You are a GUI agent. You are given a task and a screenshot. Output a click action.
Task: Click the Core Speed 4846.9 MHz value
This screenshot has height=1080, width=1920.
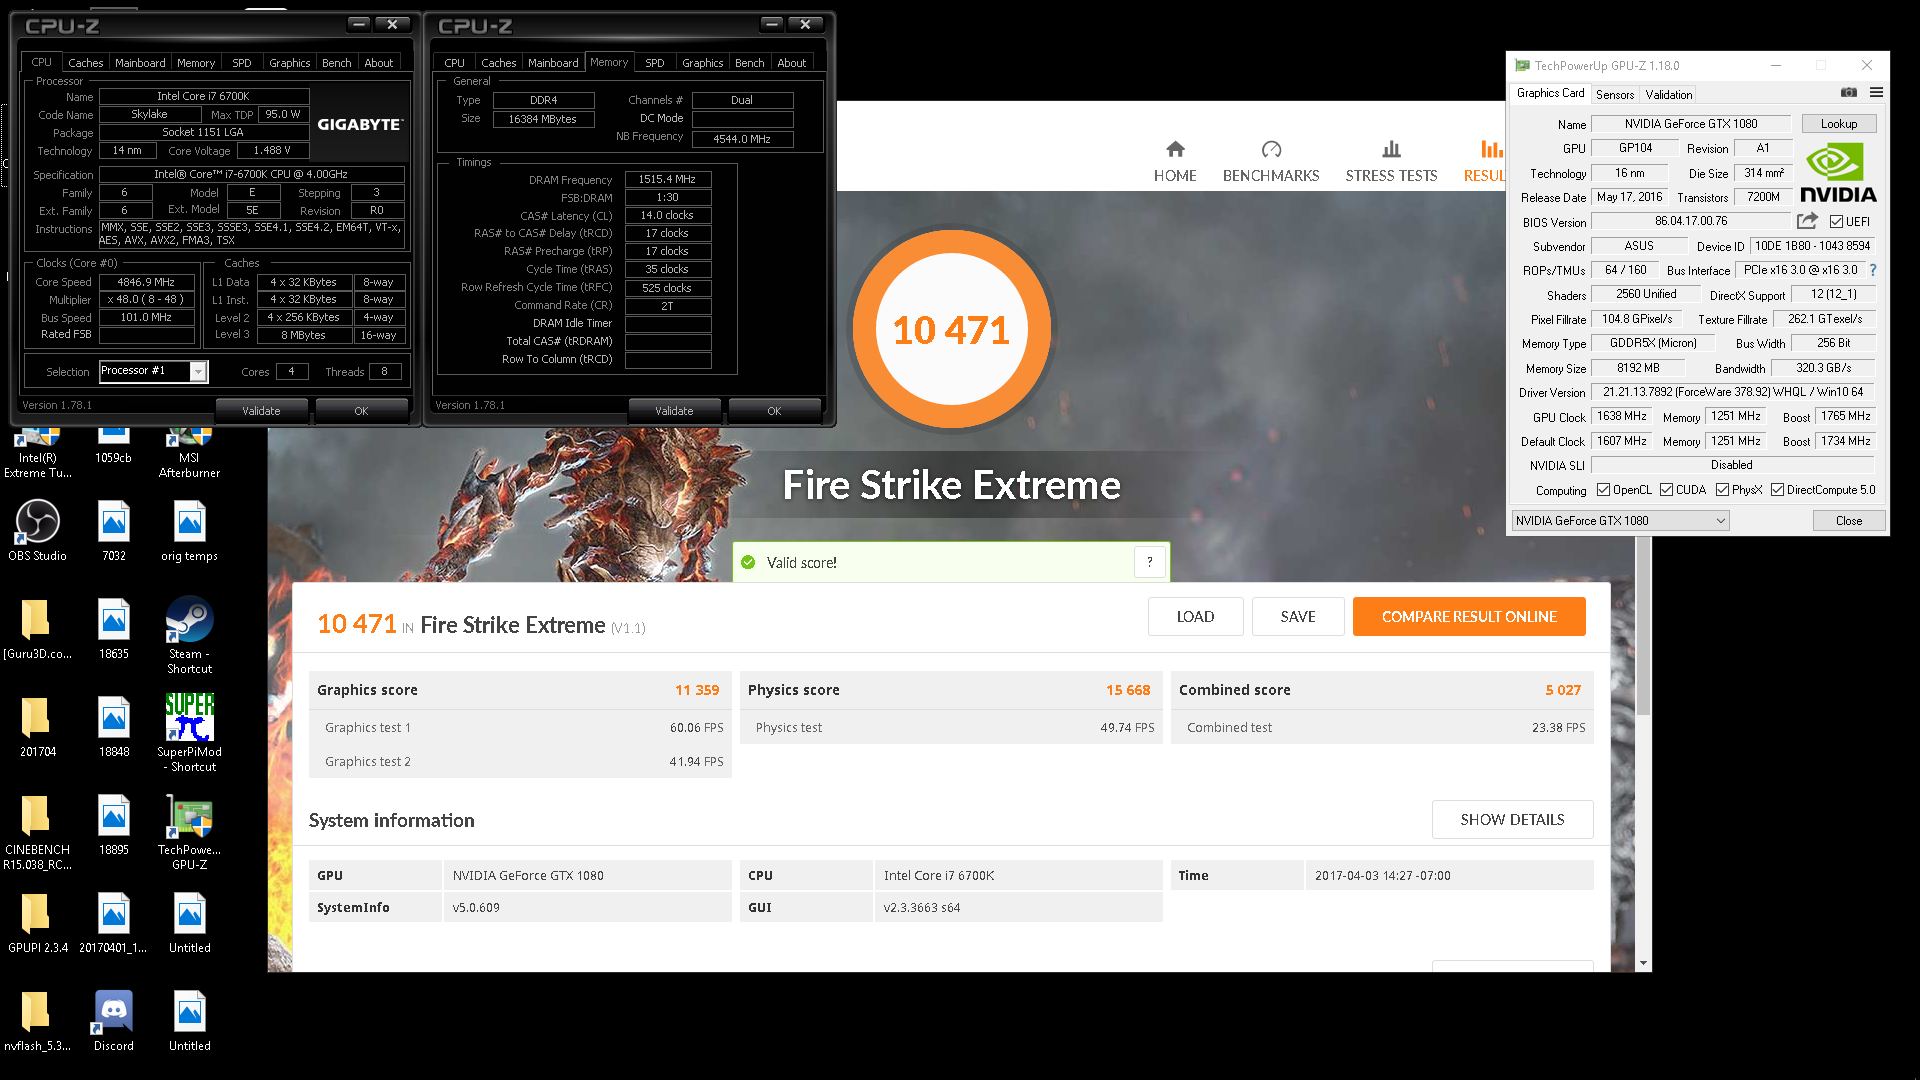pyautogui.click(x=146, y=282)
